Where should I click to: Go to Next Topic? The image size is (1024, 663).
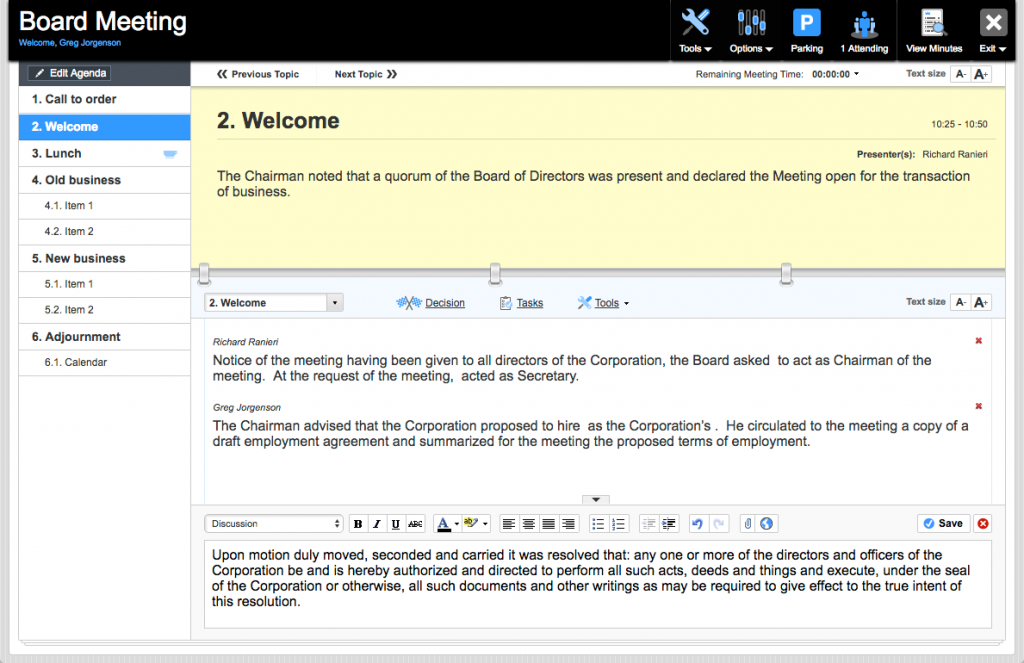(x=366, y=74)
